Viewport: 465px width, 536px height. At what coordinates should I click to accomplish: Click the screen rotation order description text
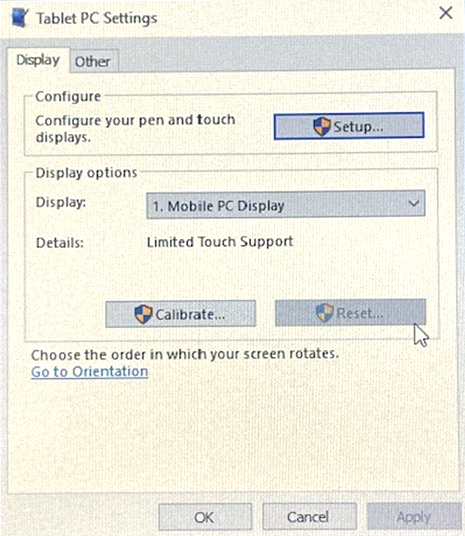click(185, 354)
